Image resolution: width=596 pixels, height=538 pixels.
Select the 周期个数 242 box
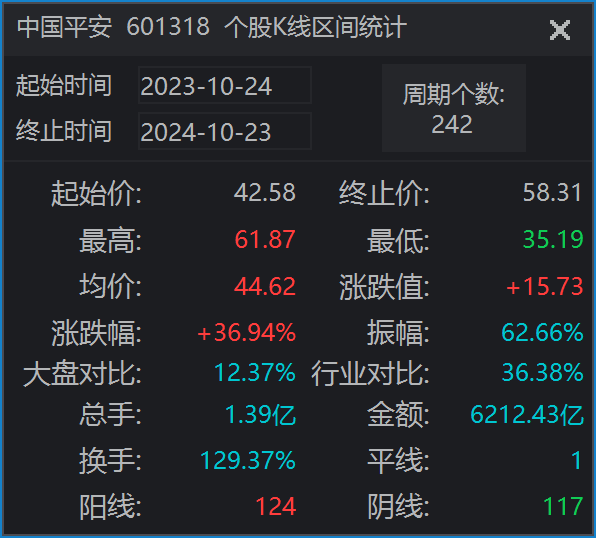(x=453, y=108)
